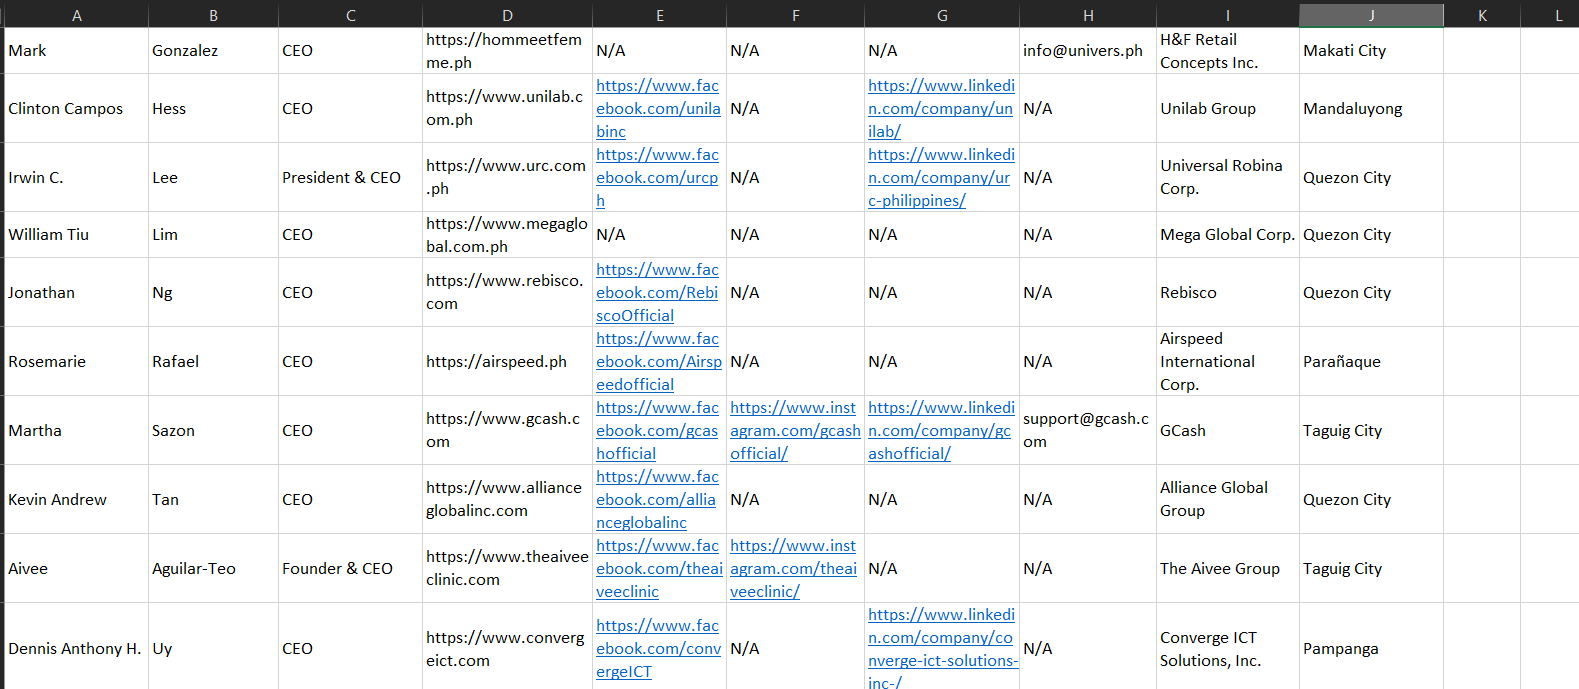
Task: Click the 'Dennis Anthony H.' cell
Action: tap(77, 648)
